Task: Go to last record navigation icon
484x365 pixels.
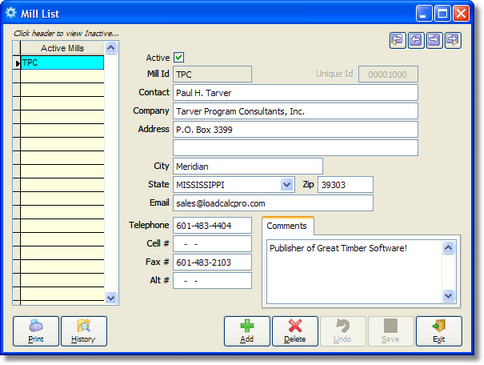Action: click(x=453, y=41)
